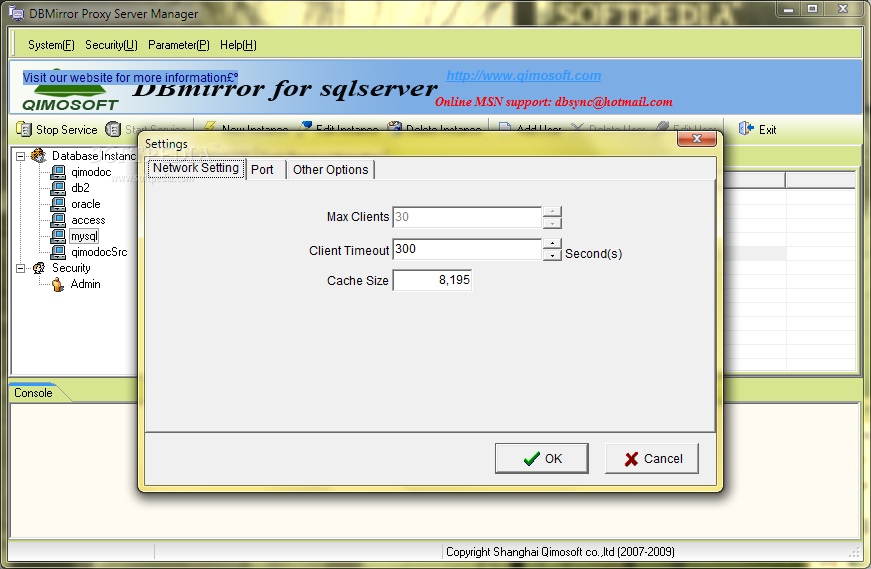Click the qimodocSrc instance computer icon
This screenshot has height=569, width=871.
coord(58,252)
